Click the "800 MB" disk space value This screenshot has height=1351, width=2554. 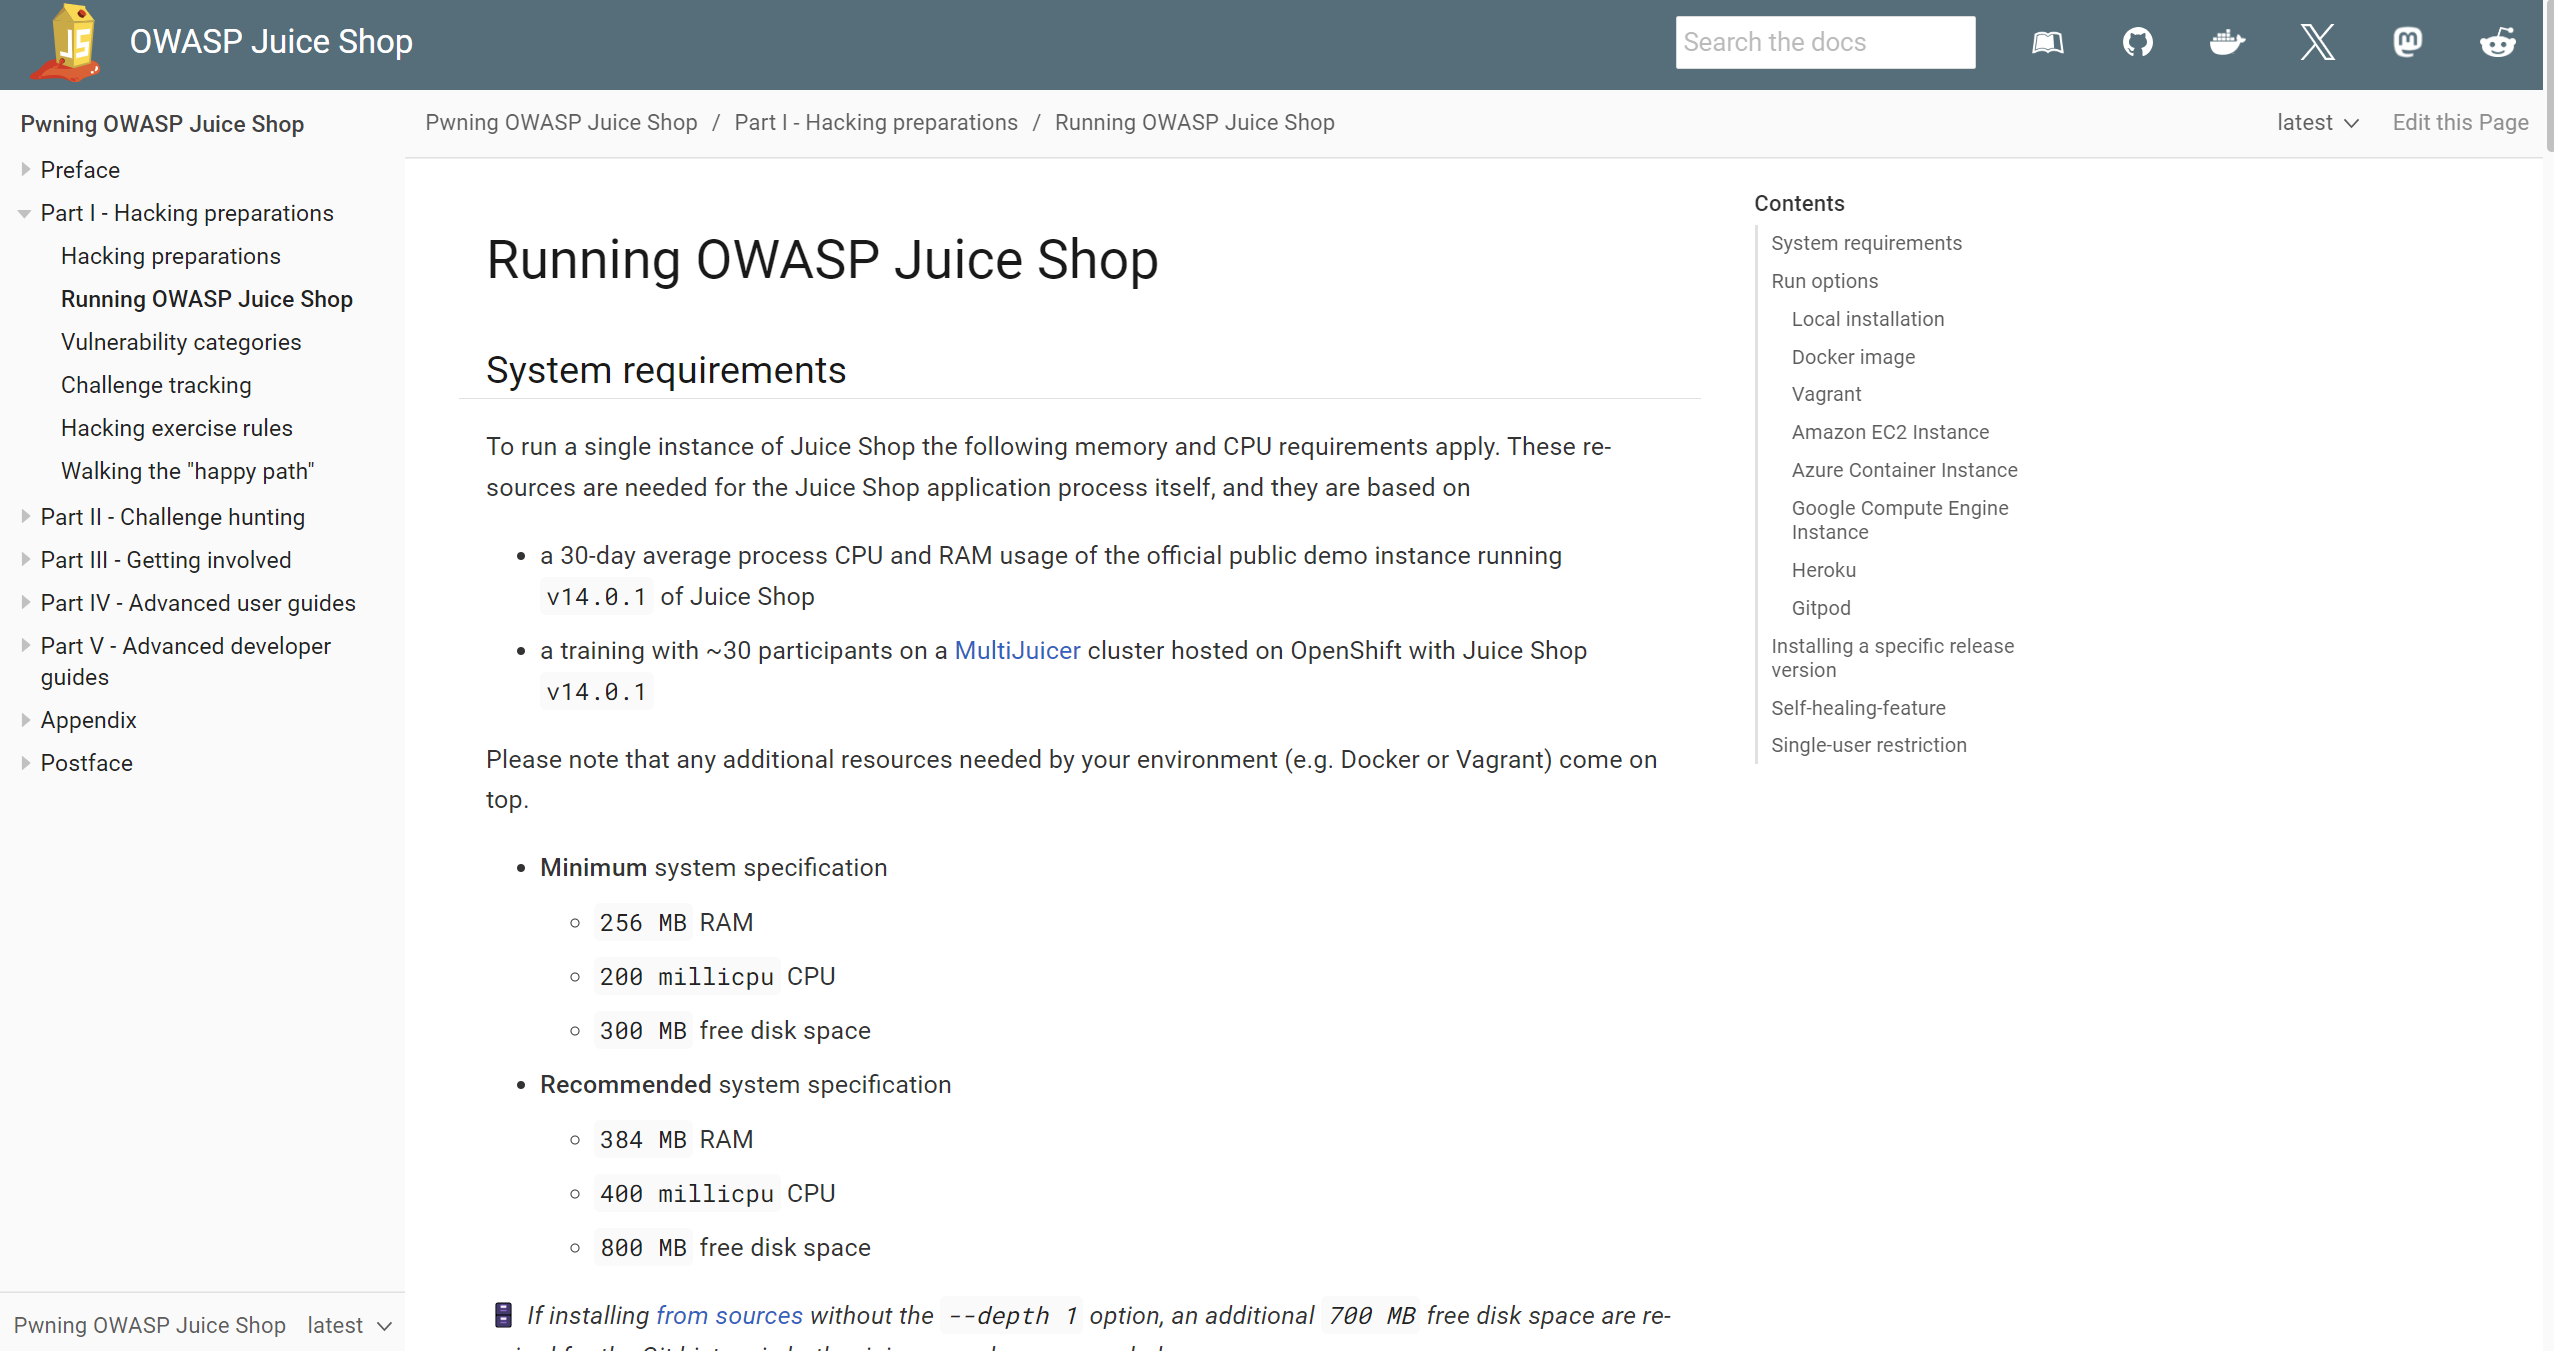(x=643, y=1247)
